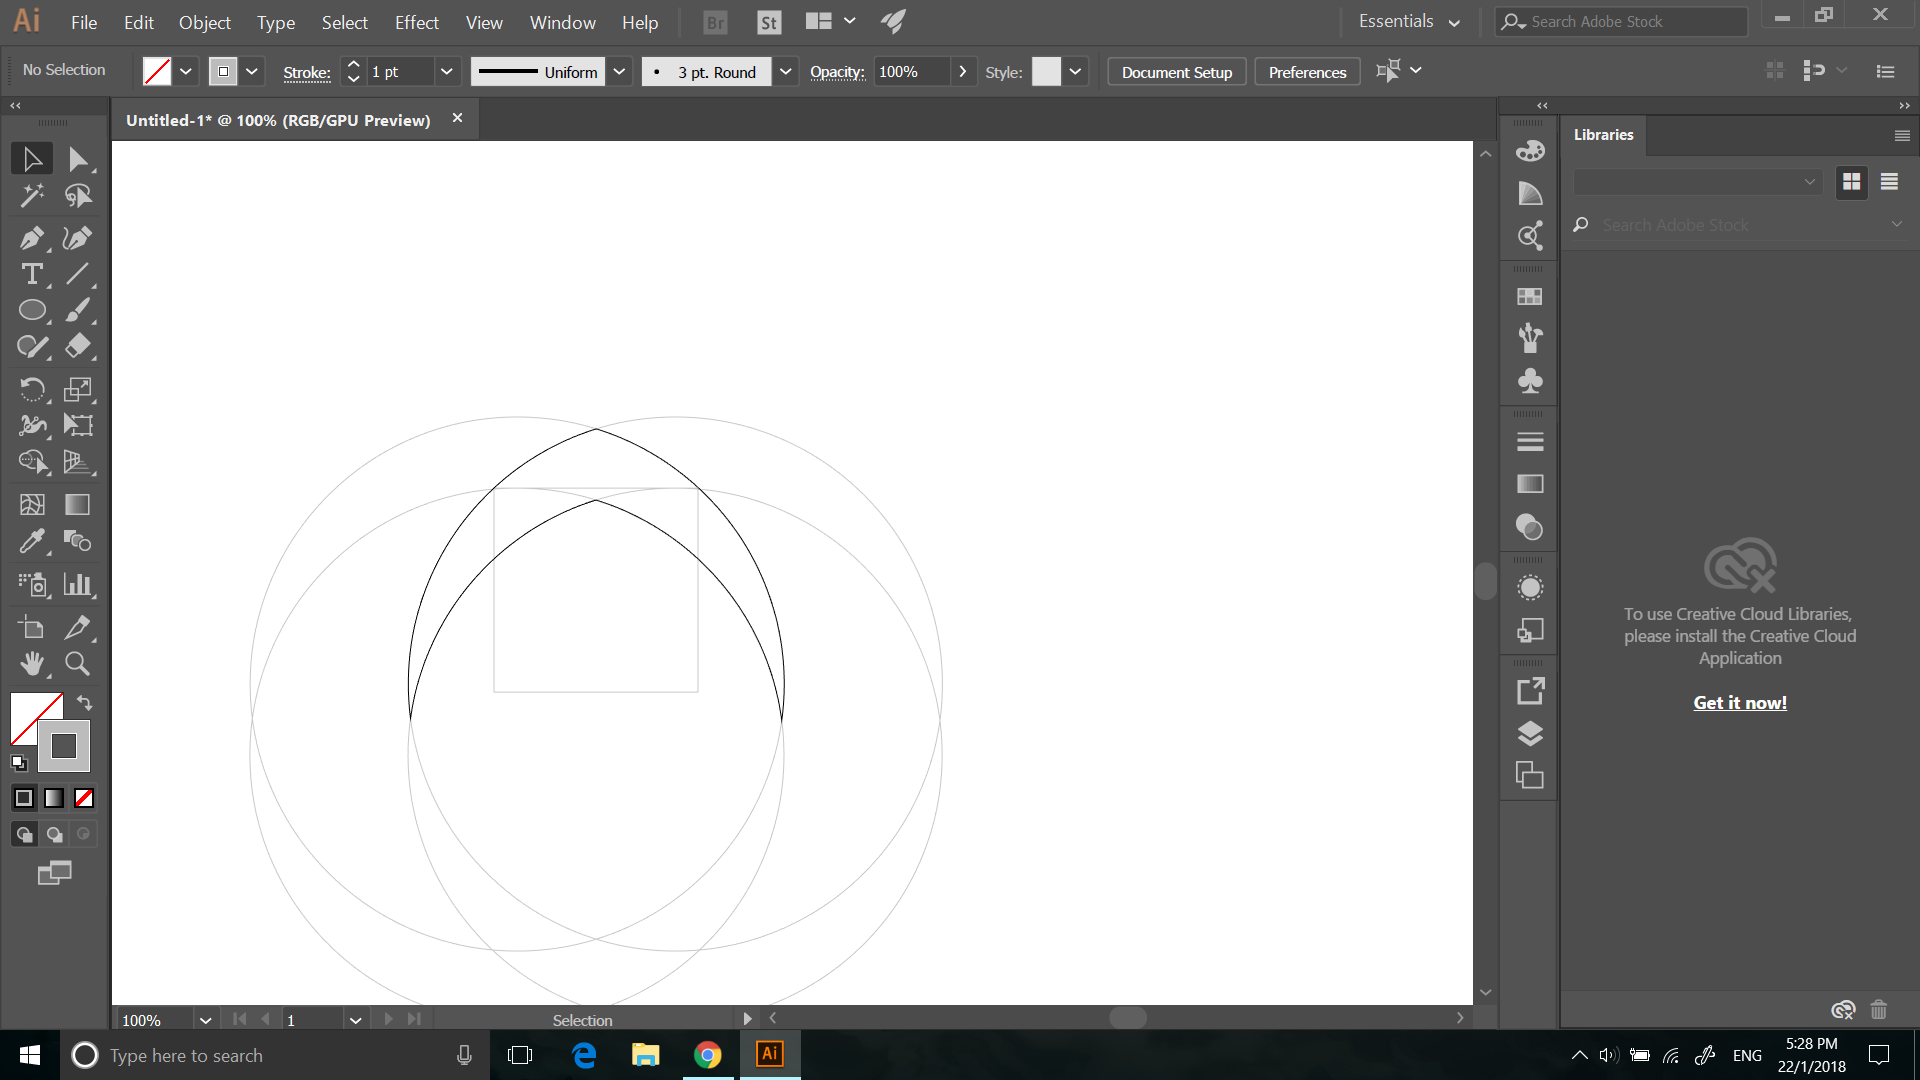The image size is (1920, 1080).
Task: Select the Type tool
Action: pos(31,274)
